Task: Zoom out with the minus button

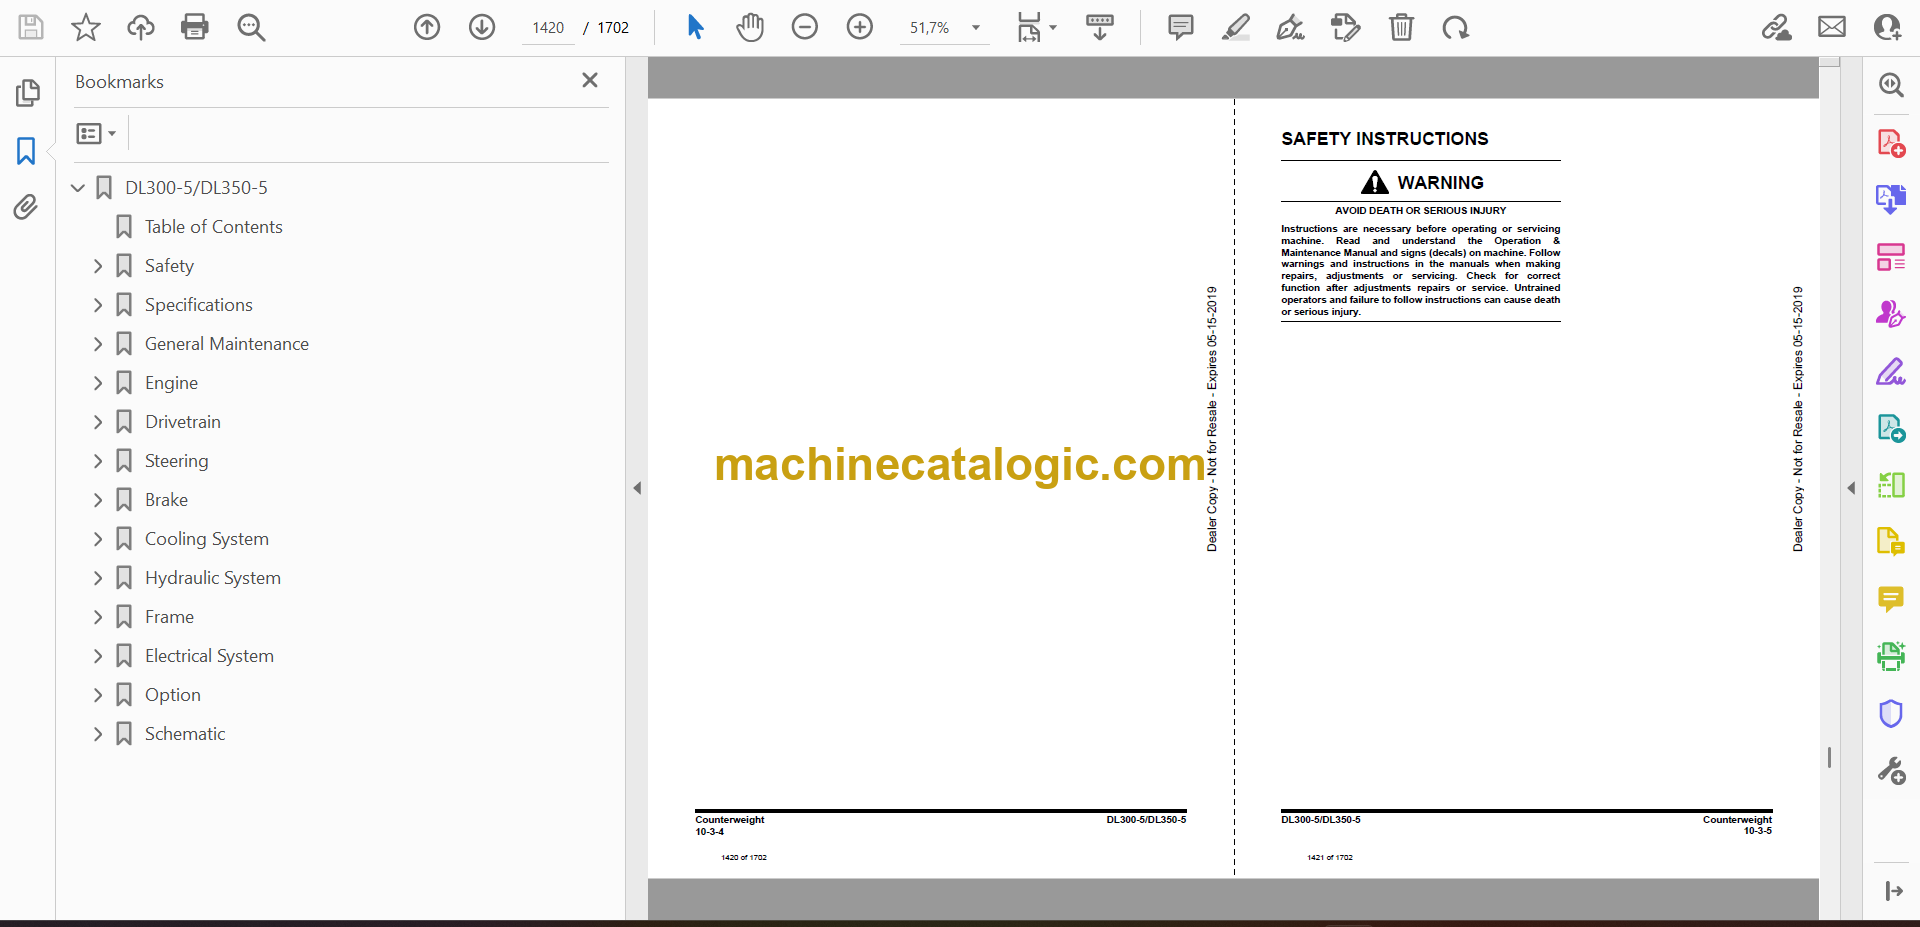Action: click(x=805, y=27)
